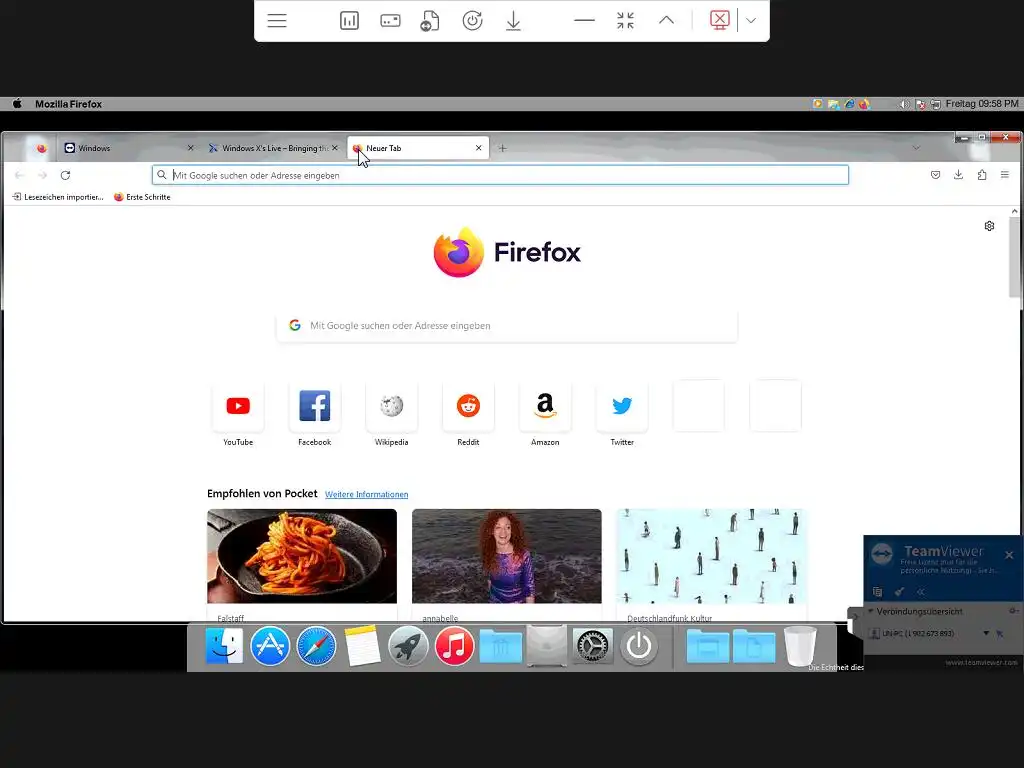Click the Lesezeichen importieren bookmark
This screenshot has height=768, width=1024.
58,197
